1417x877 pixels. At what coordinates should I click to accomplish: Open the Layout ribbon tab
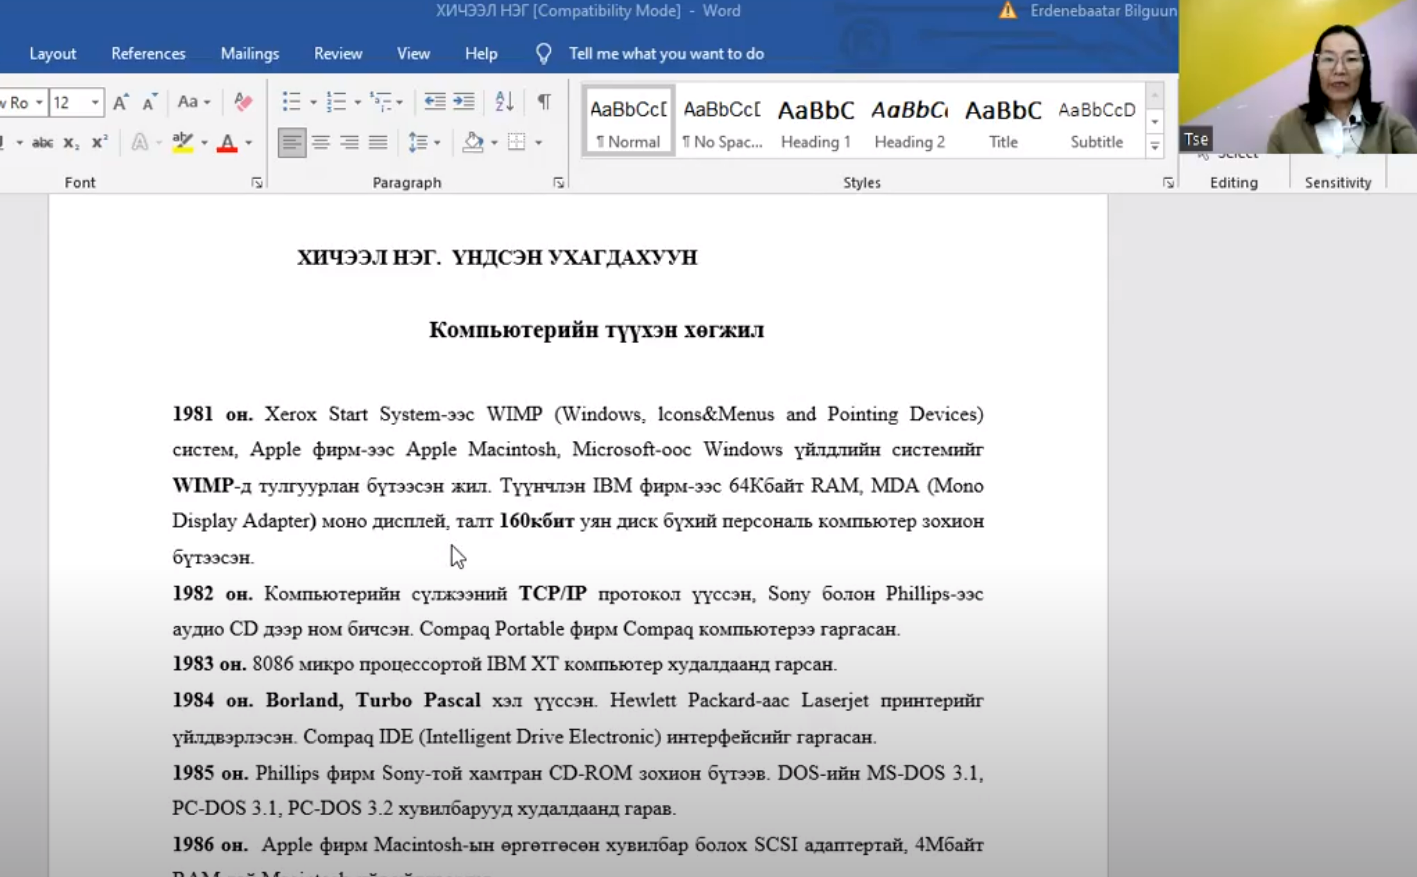pos(52,54)
